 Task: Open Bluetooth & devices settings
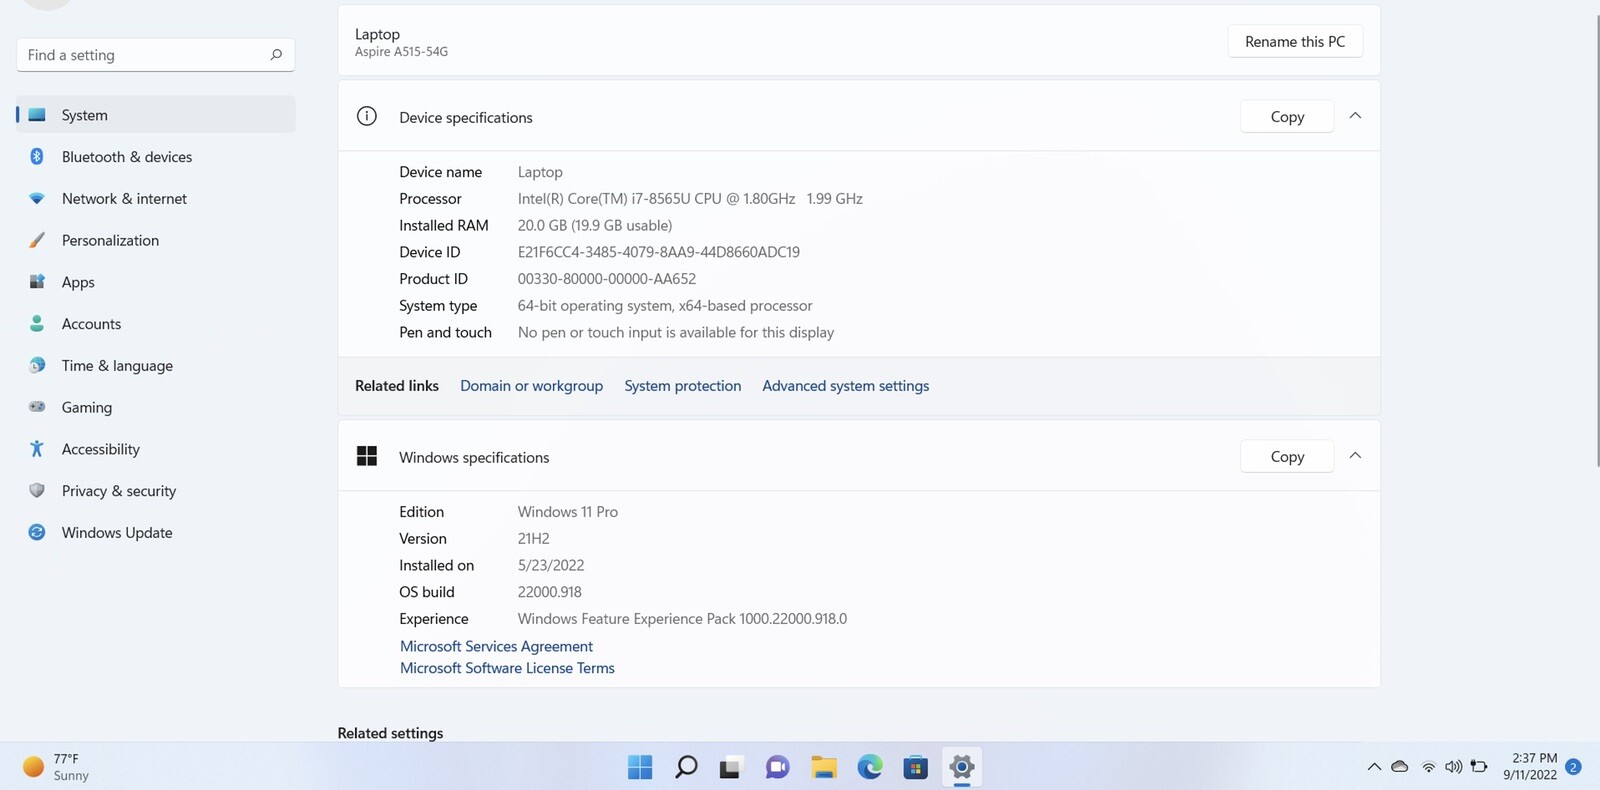click(156, 157)
